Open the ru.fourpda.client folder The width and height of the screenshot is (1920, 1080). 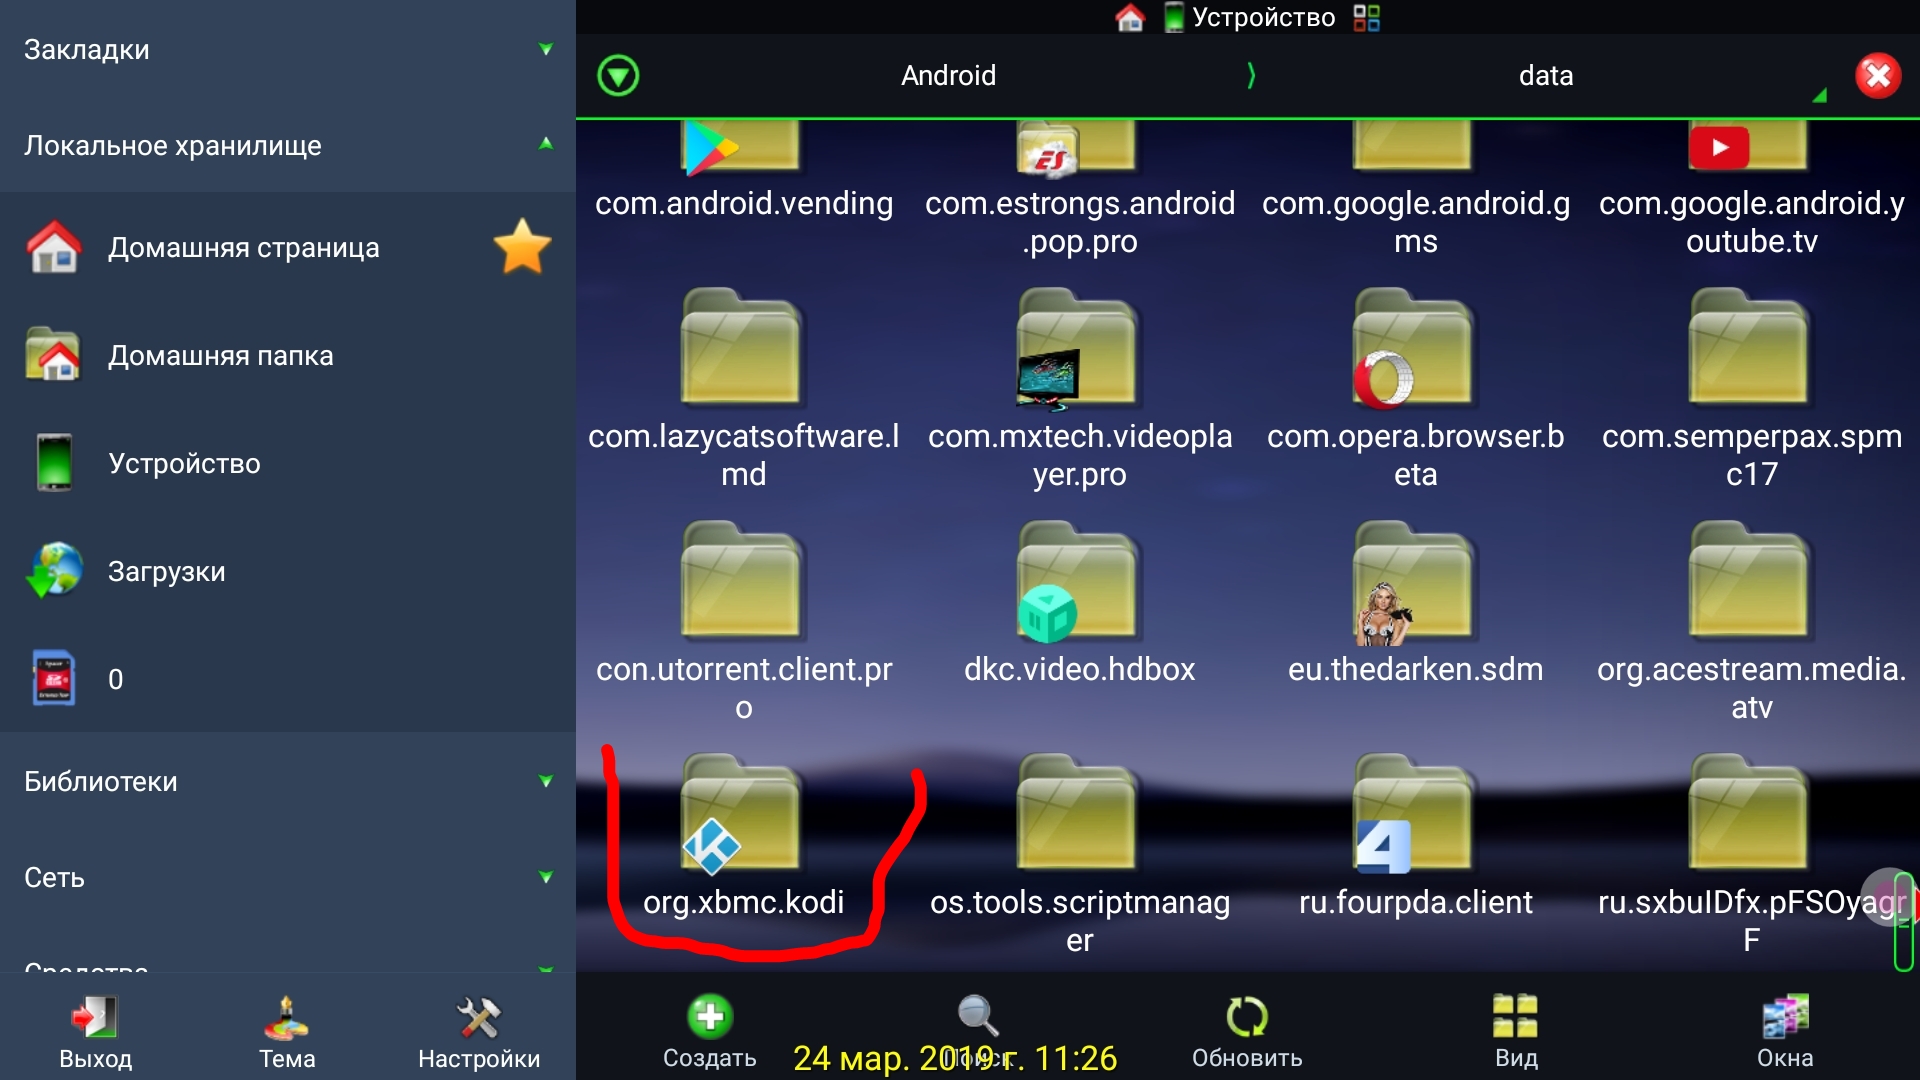(x=1416, y=838)
